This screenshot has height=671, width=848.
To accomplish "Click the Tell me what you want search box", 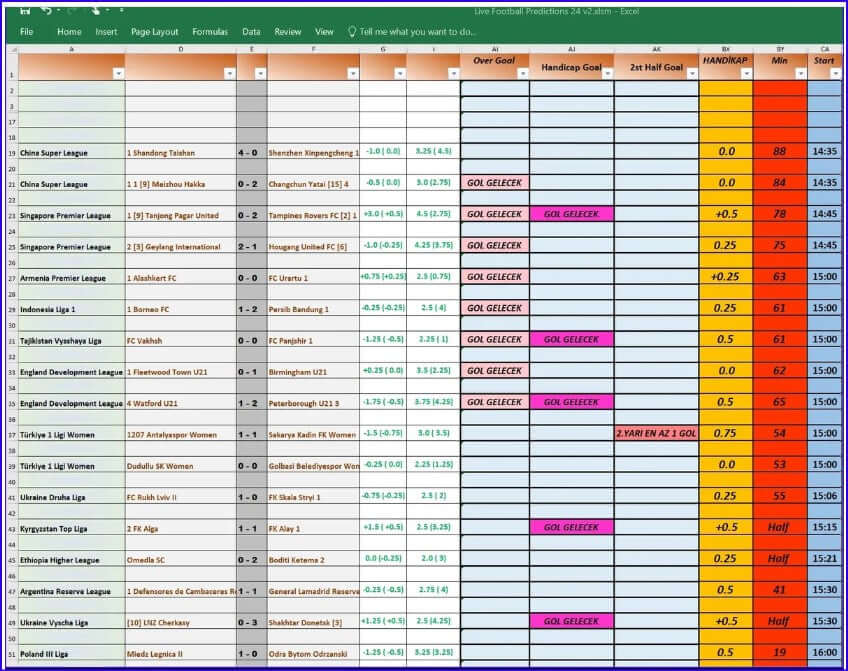I will click(x=420, y=31).
